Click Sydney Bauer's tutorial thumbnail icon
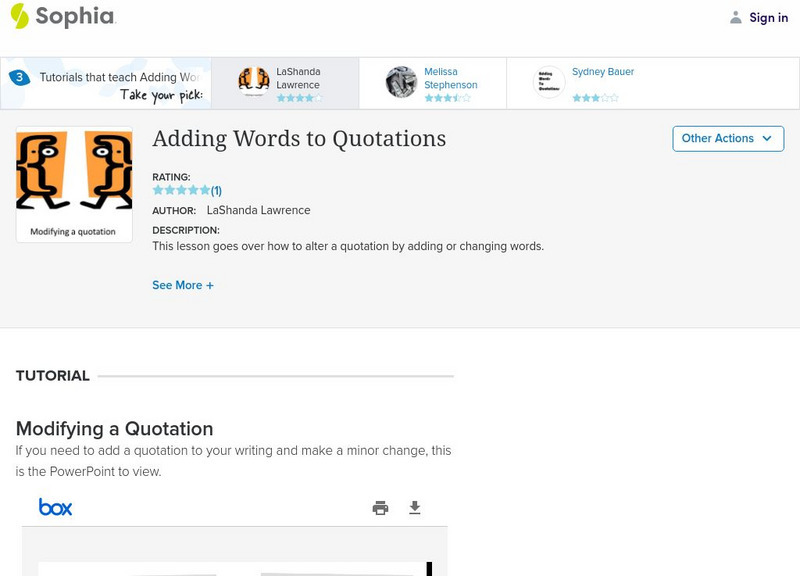 point(549,82)
